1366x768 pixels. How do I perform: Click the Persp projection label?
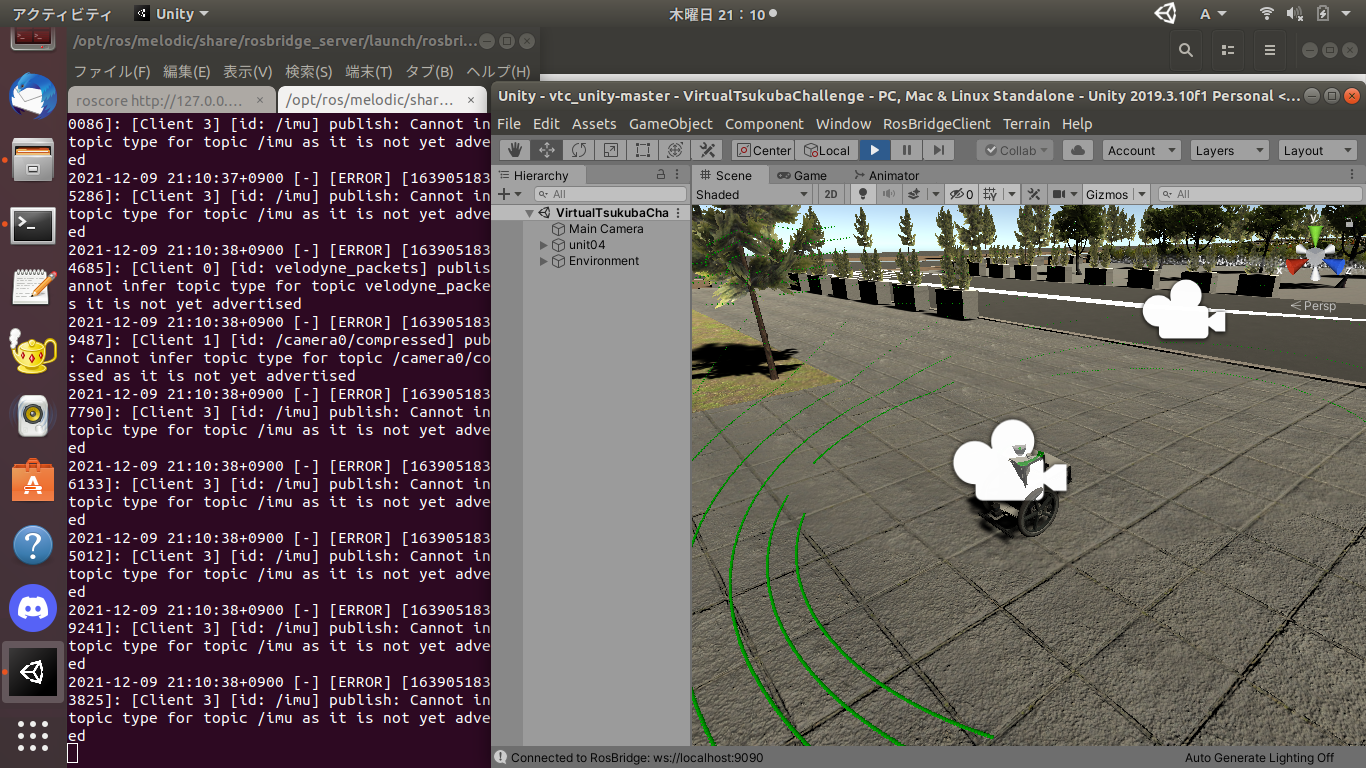pyautogui.click(x=1313, y=306)
